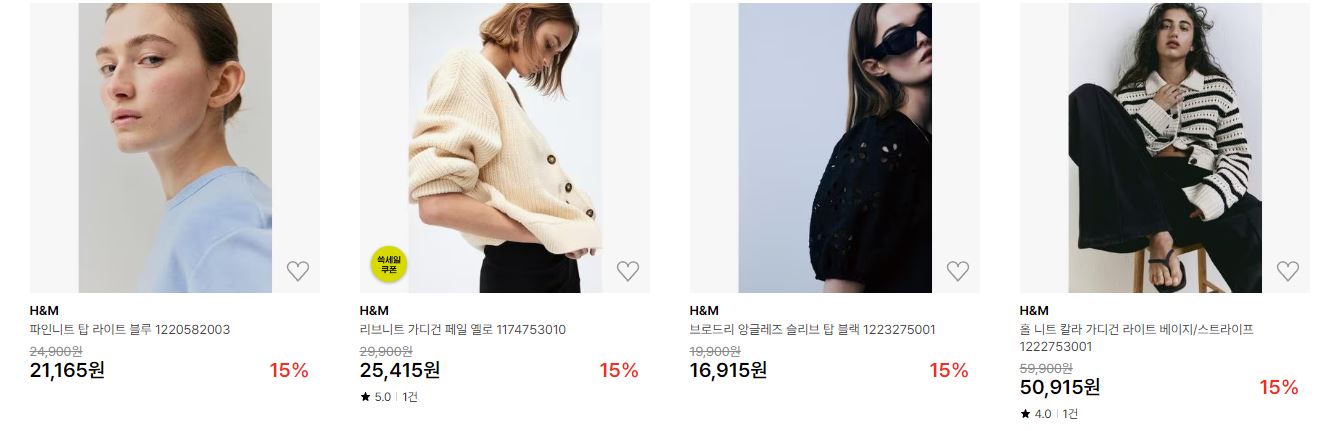Open product title 파인니트 탑 라이트 블루 1220582003
1338x431 pixels.
point(131,329)
